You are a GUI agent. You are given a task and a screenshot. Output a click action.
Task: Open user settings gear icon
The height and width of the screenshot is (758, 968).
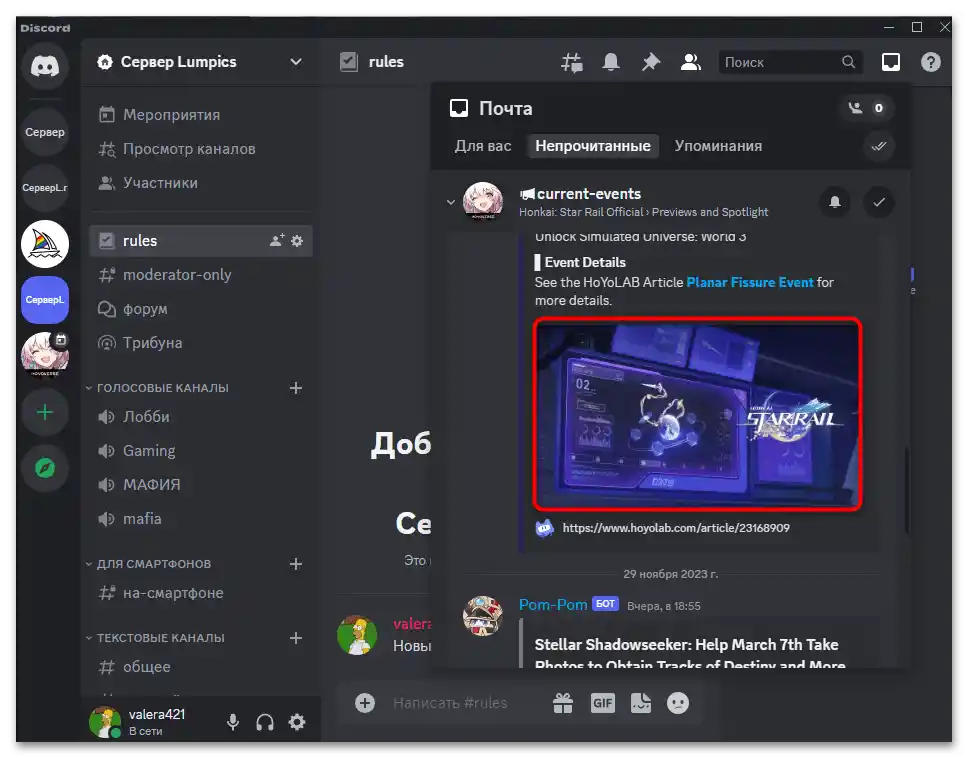point(297,722)
